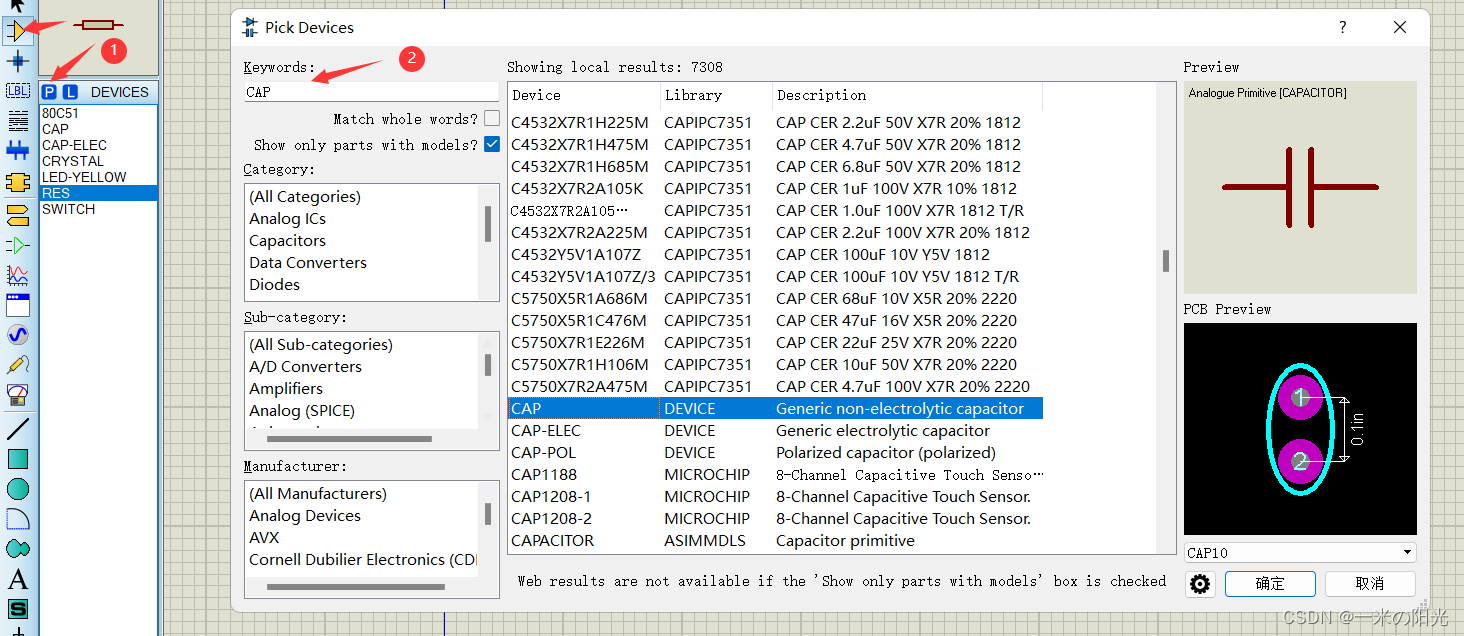The height and width of the screenshot is (636, 1464).
Task: Select the Virtual instruments meter tool
Action: pyautogui.click(x=18, y=395)
